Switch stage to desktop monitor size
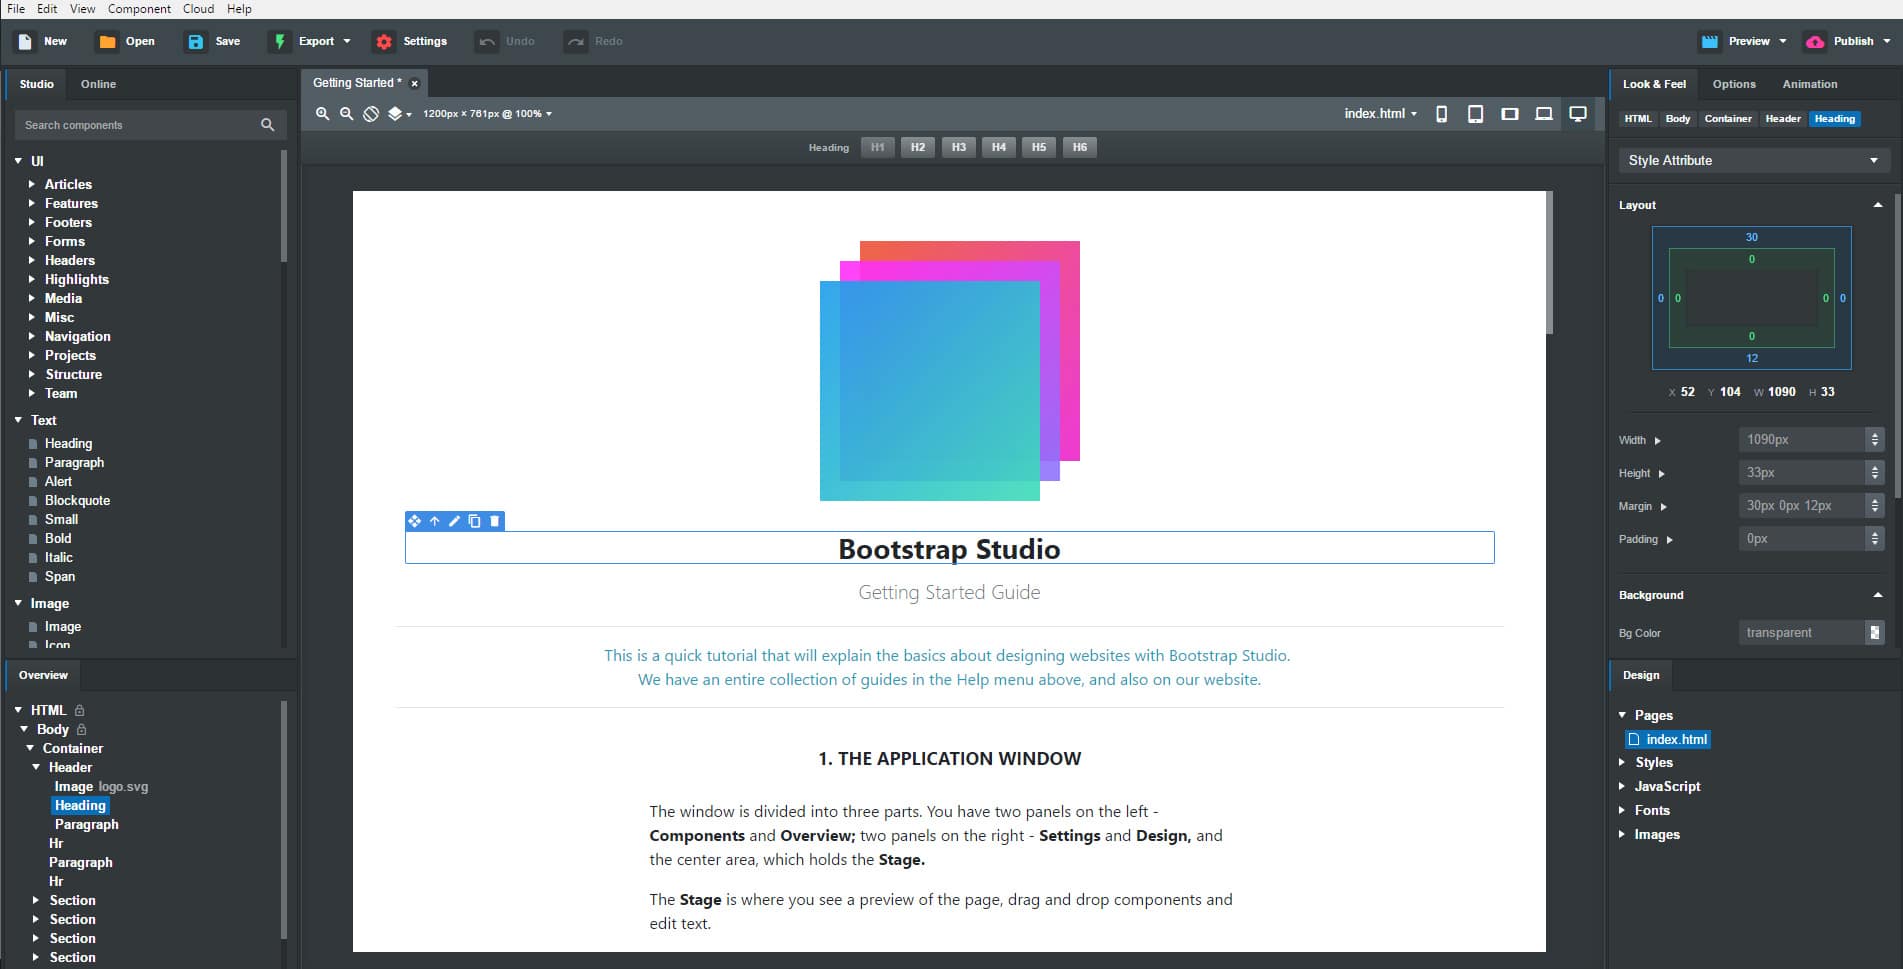Viewport: 1903px width, 969px height. [x=1578, y=114]
